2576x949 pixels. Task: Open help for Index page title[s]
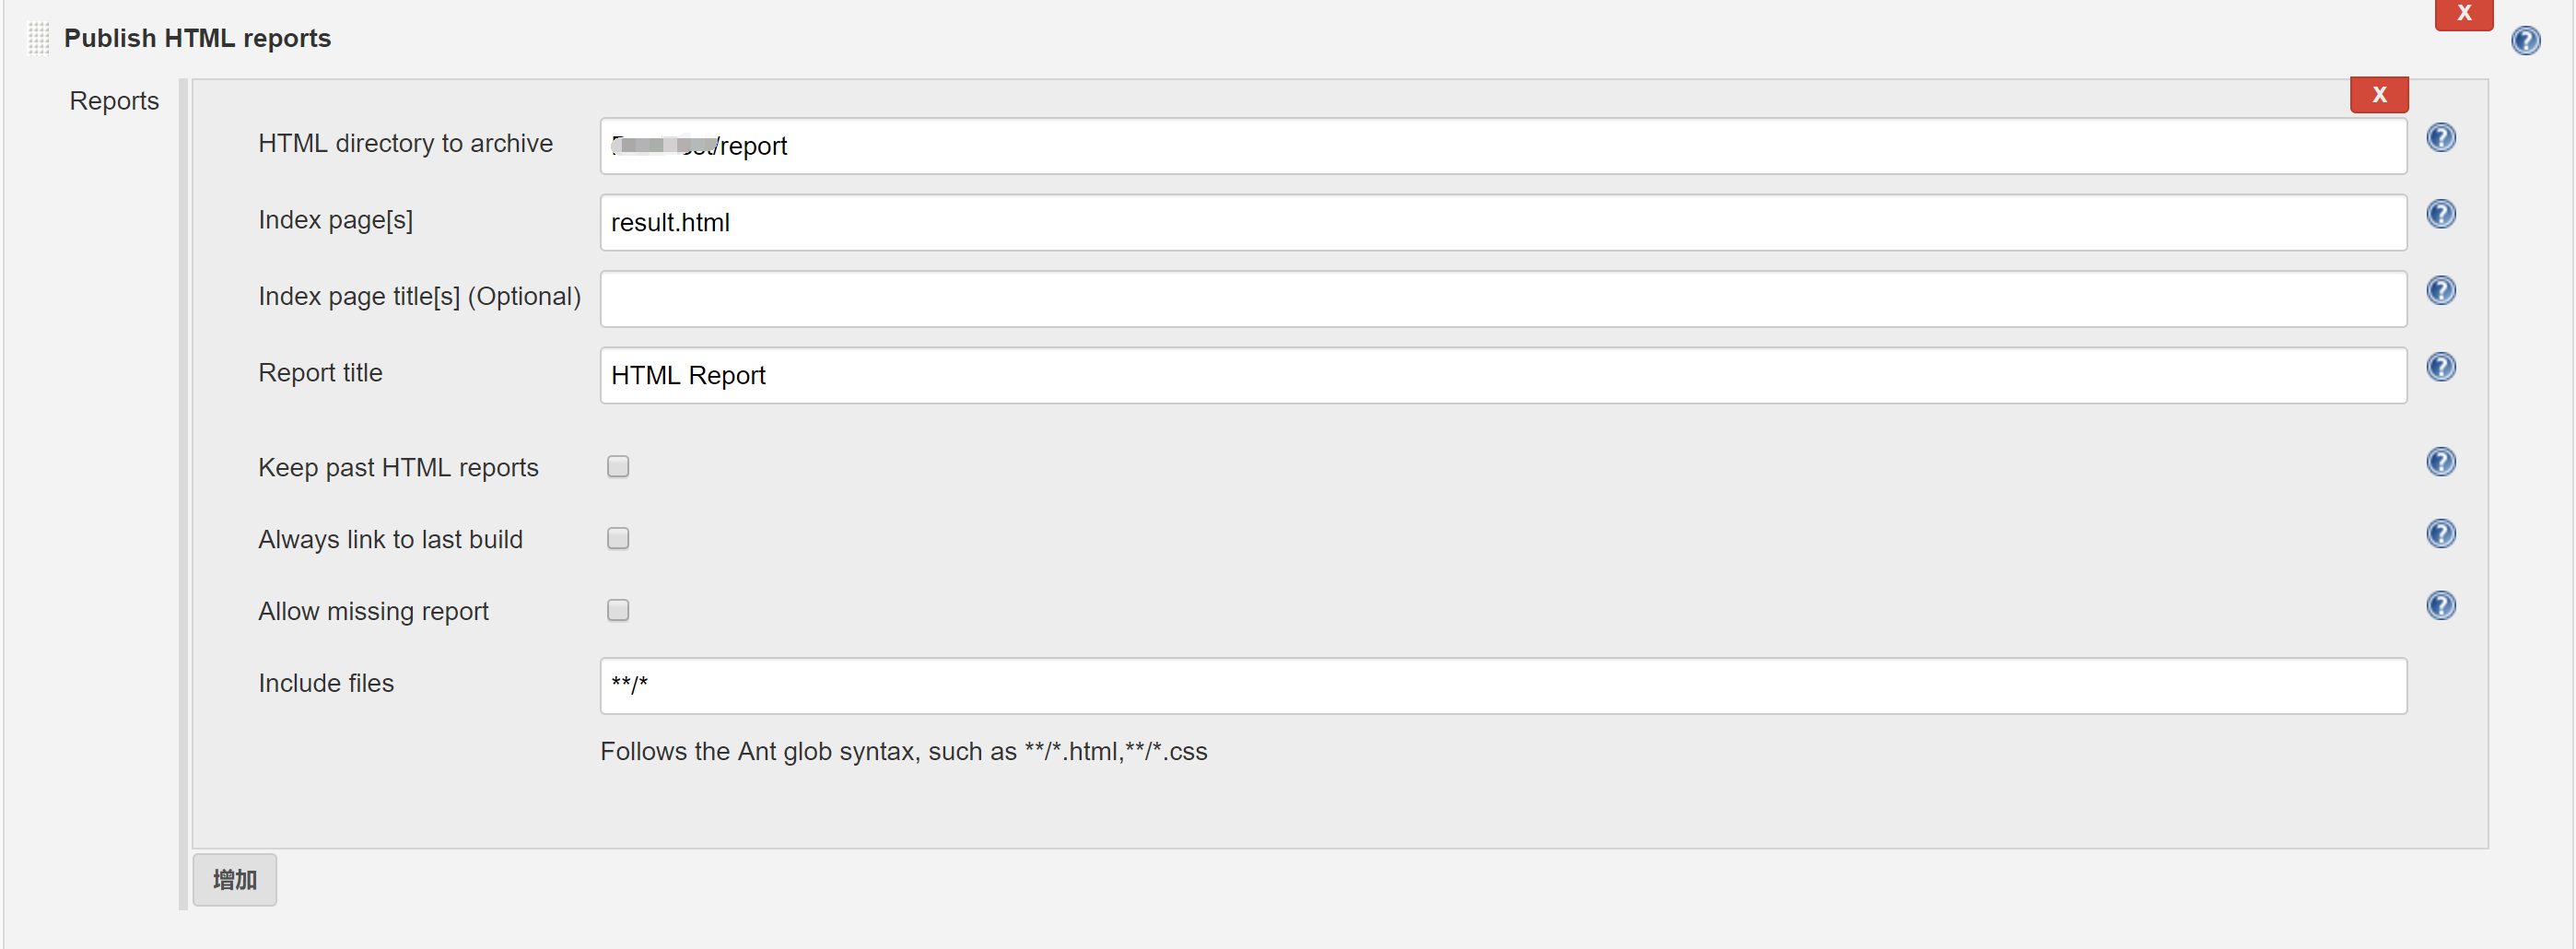(x=2440, y=290)
